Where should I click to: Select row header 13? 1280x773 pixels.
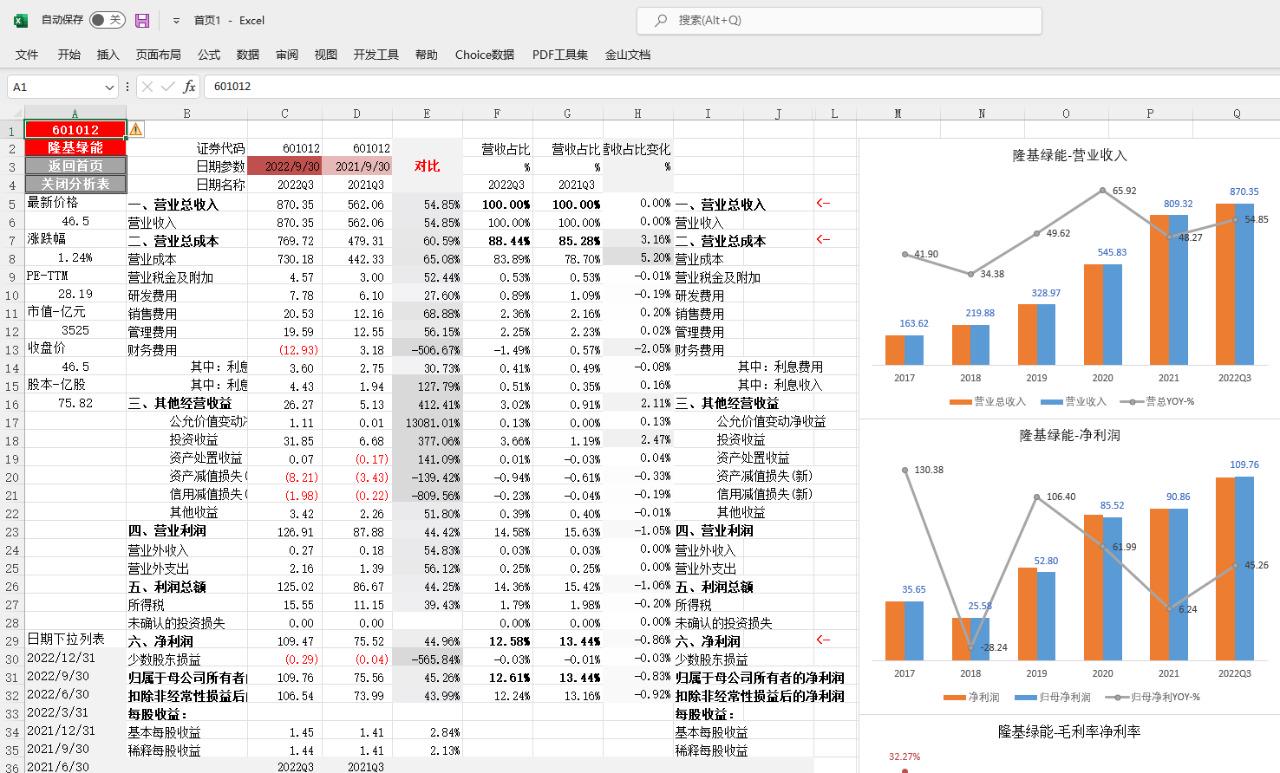coord(12,349)
